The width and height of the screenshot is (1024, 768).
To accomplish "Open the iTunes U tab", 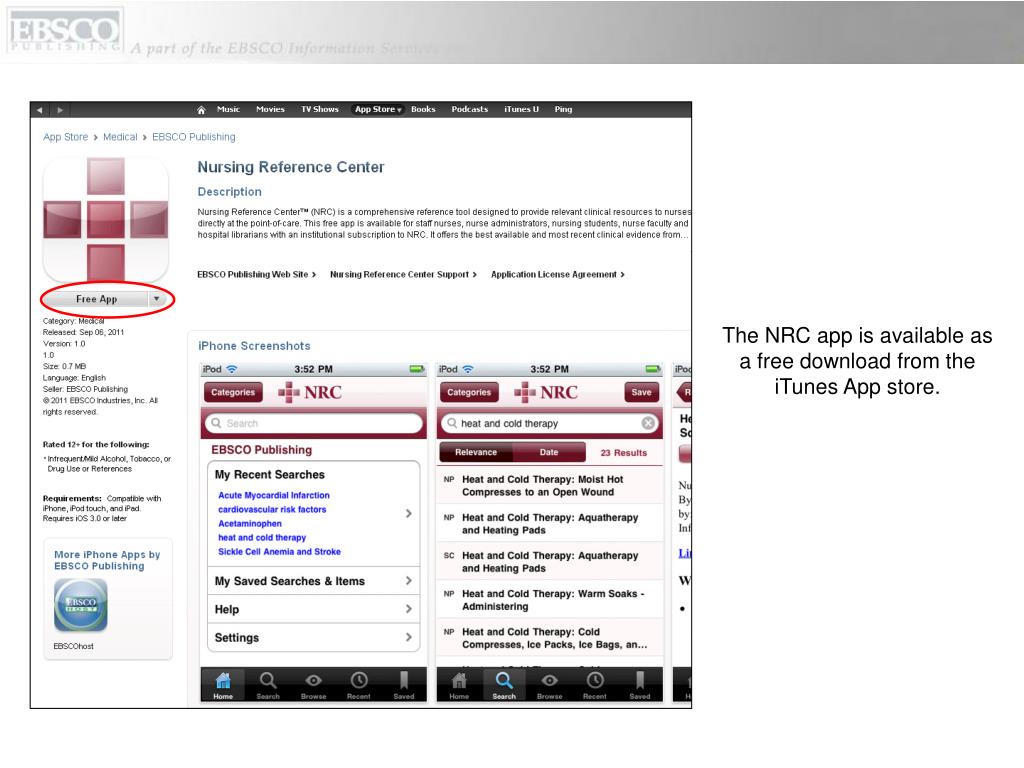I will coord(521,110).
